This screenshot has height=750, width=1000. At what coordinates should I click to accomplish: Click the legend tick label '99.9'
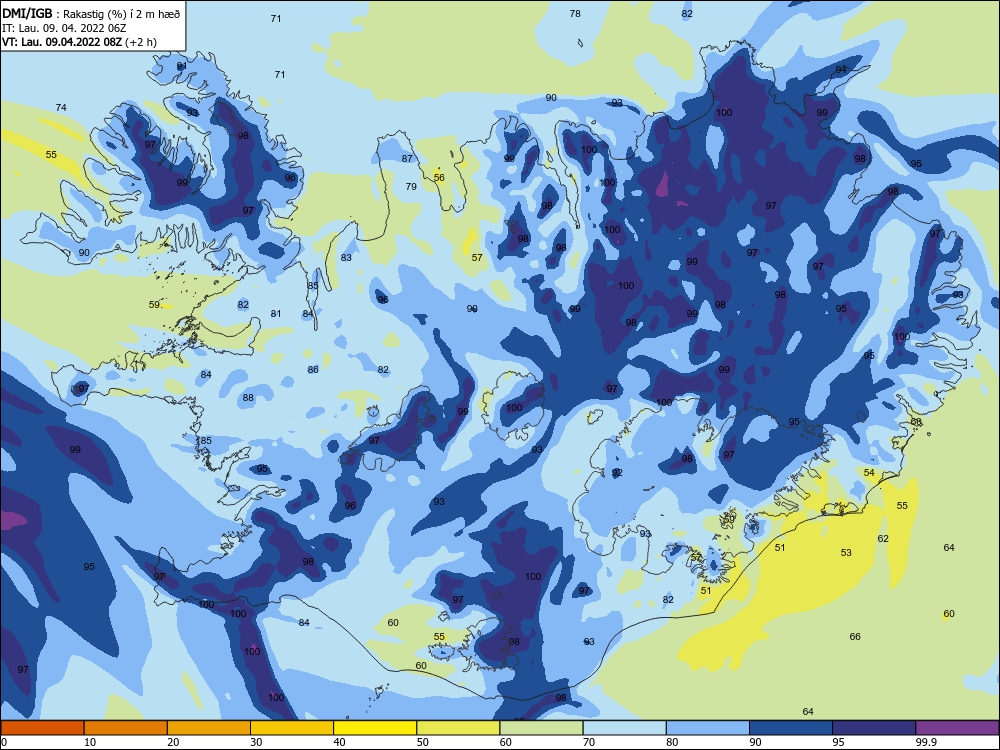926,742
